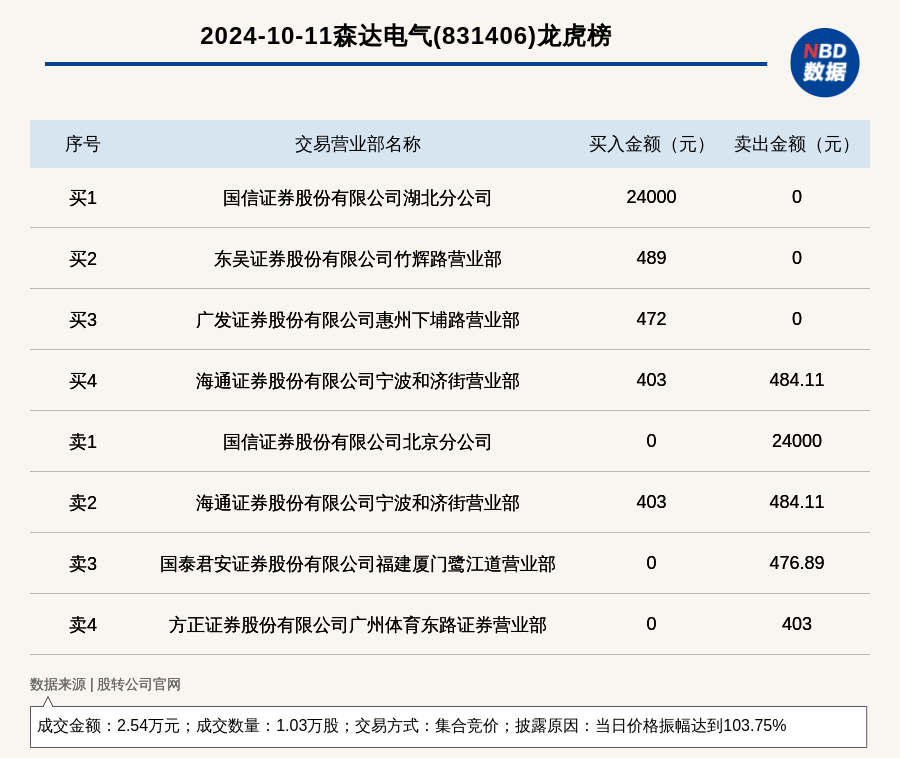Click buy amount 0 in 卖4 row
Screen dimensions: 900x758
pos(651,624)
